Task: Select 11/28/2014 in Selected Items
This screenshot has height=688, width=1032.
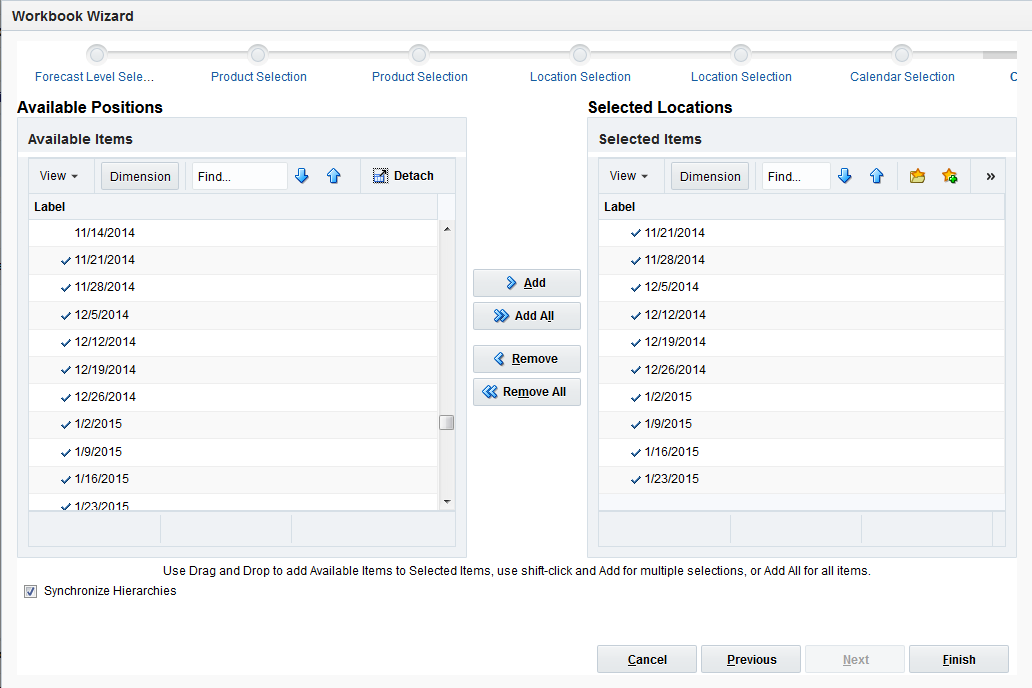Action: pyautogui.click(x=802, y=260)
